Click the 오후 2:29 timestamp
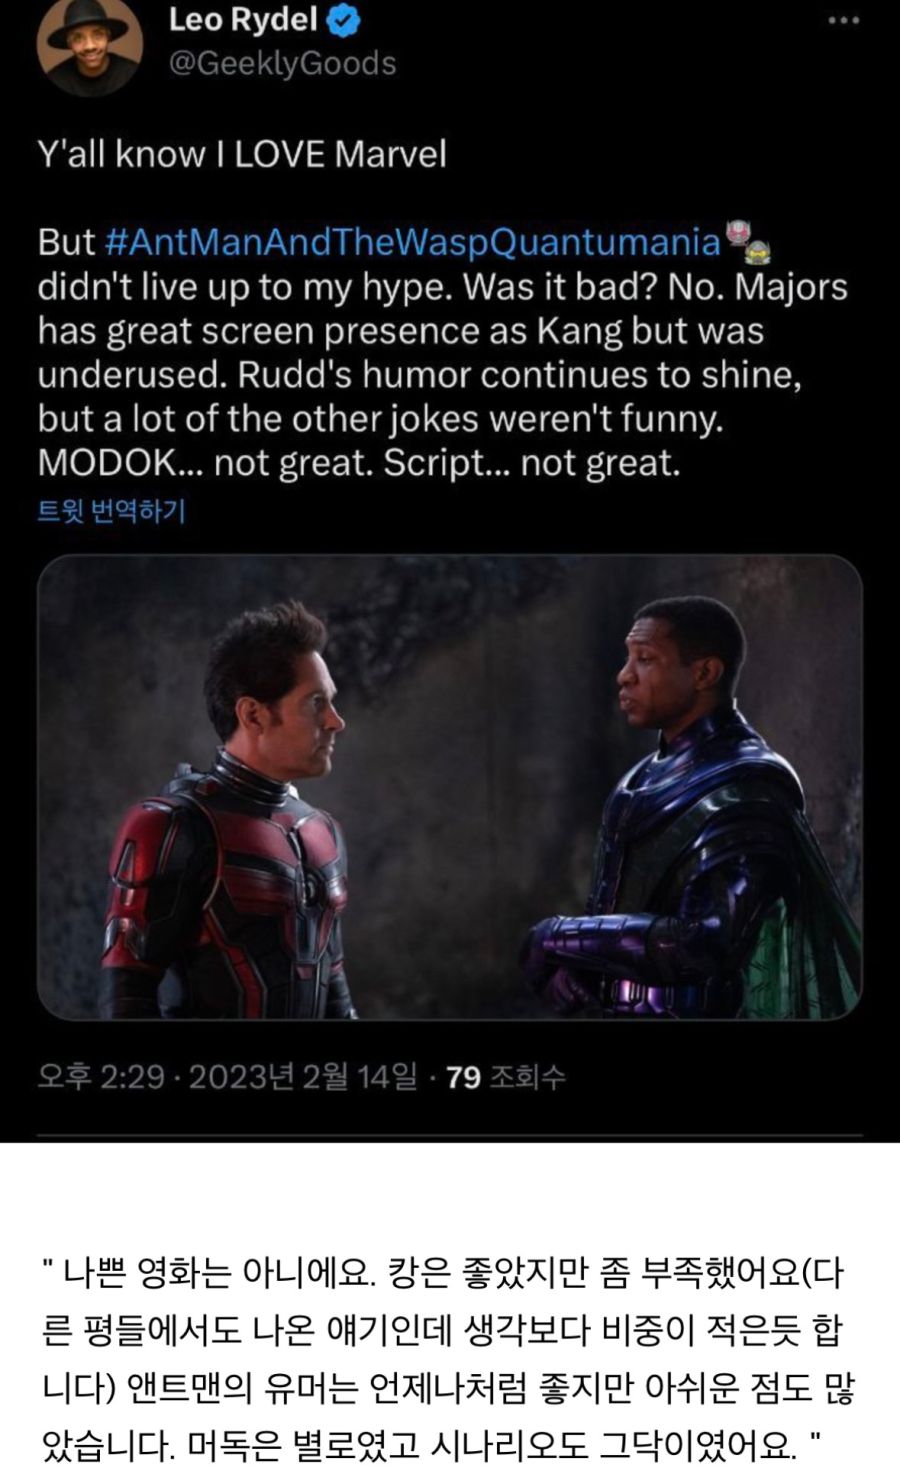The height and width of the screenshot is (1477, 900). [x=101, y=1077]
